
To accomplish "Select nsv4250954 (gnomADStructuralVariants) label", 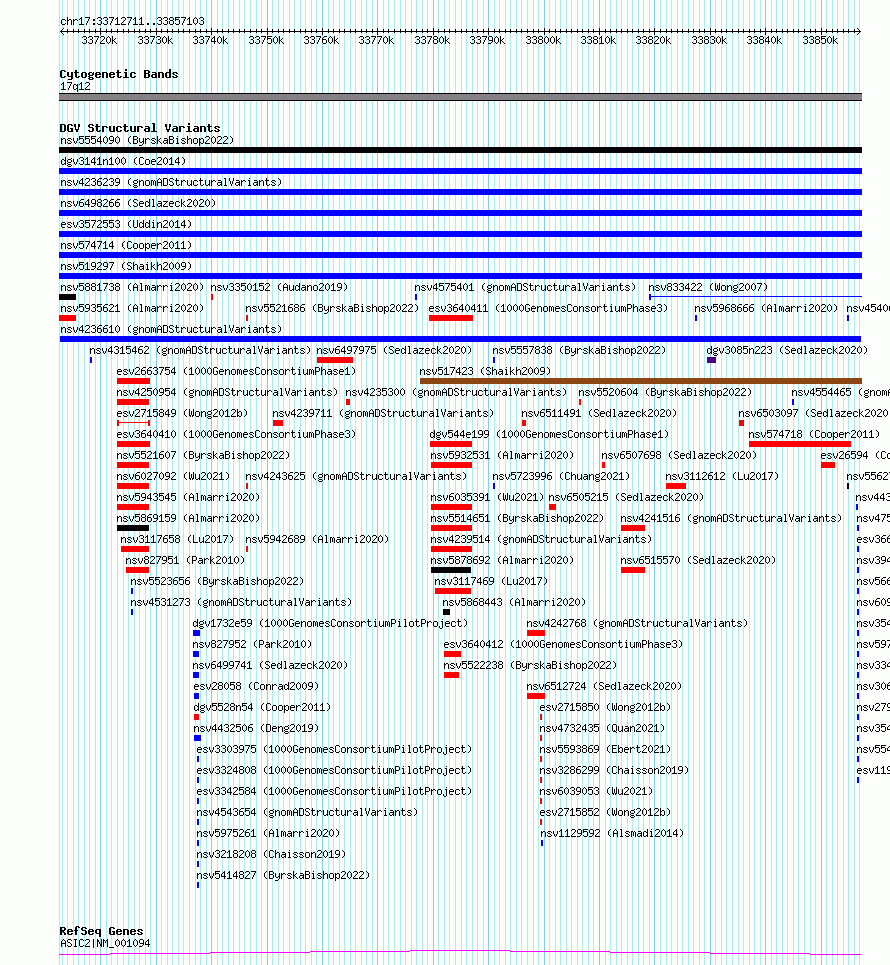I will tap(227, 392).
